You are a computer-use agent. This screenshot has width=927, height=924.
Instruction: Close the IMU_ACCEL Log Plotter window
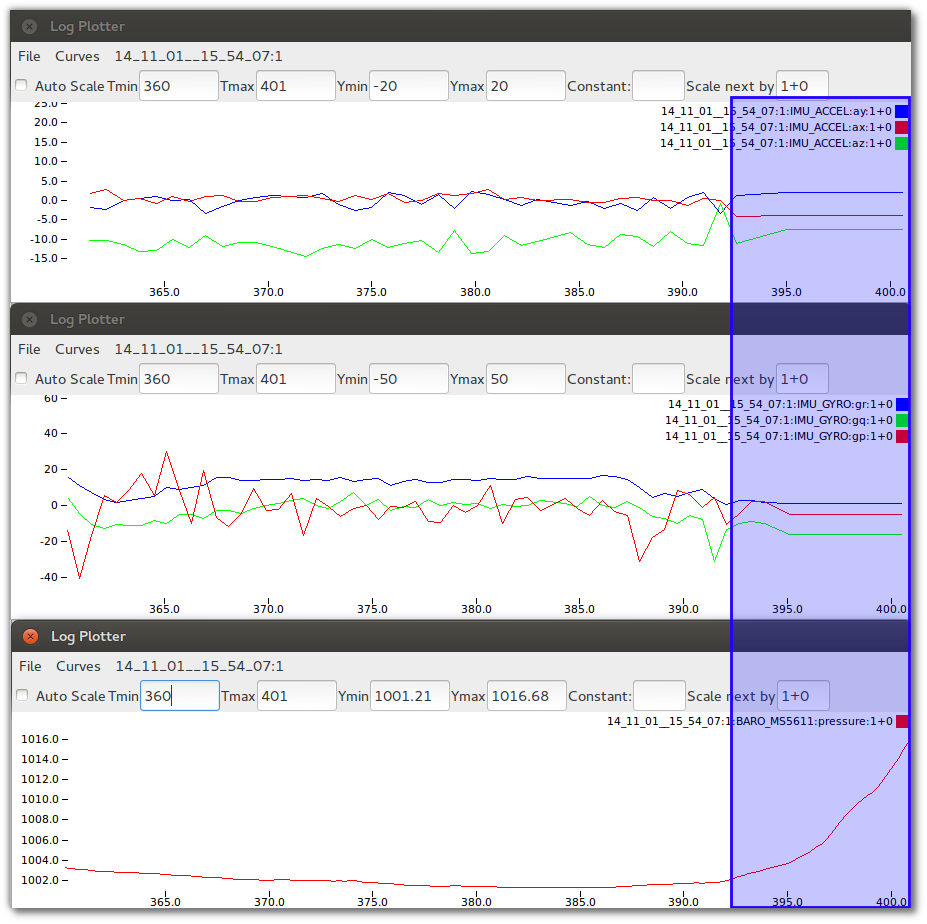[x=29, y=26]
